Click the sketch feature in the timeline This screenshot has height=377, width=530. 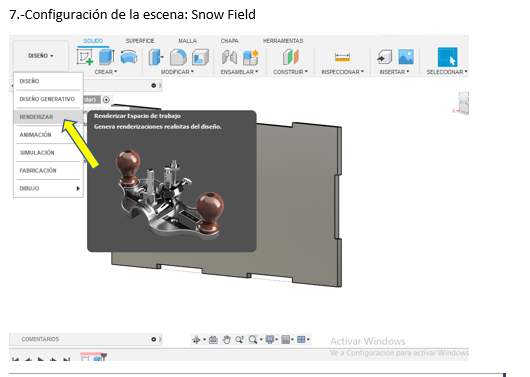(85, 358)
